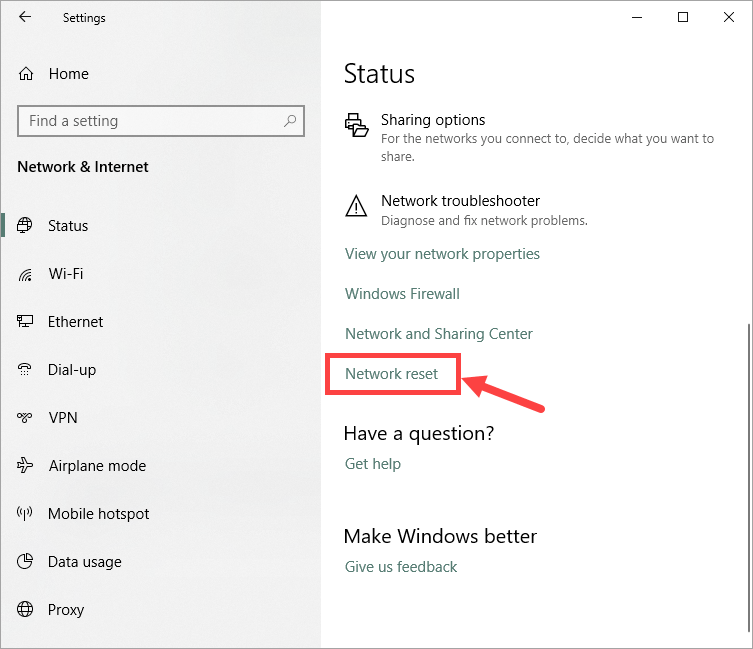Open Sharing options heading
Image resolution: width=753 pixels, height=649 pixels.
[x=433, y=120]
